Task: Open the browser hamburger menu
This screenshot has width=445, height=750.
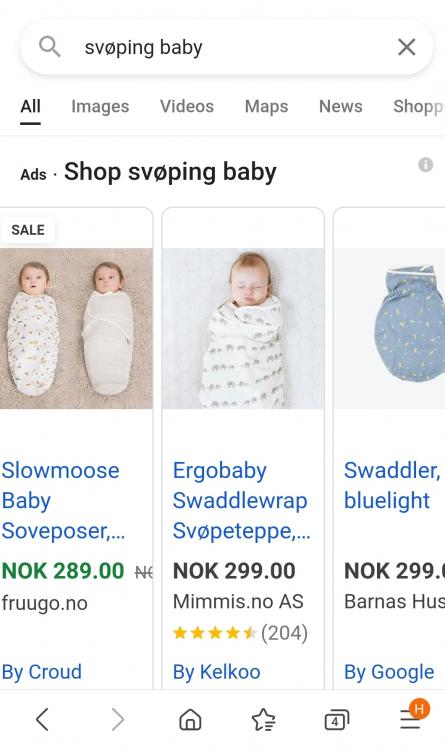Action: pyautogui.click(x=412, y=717)
